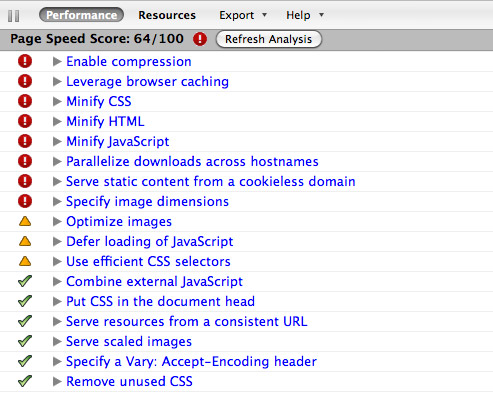Click error icon next to Minify CSS

[x=25, y=101]
